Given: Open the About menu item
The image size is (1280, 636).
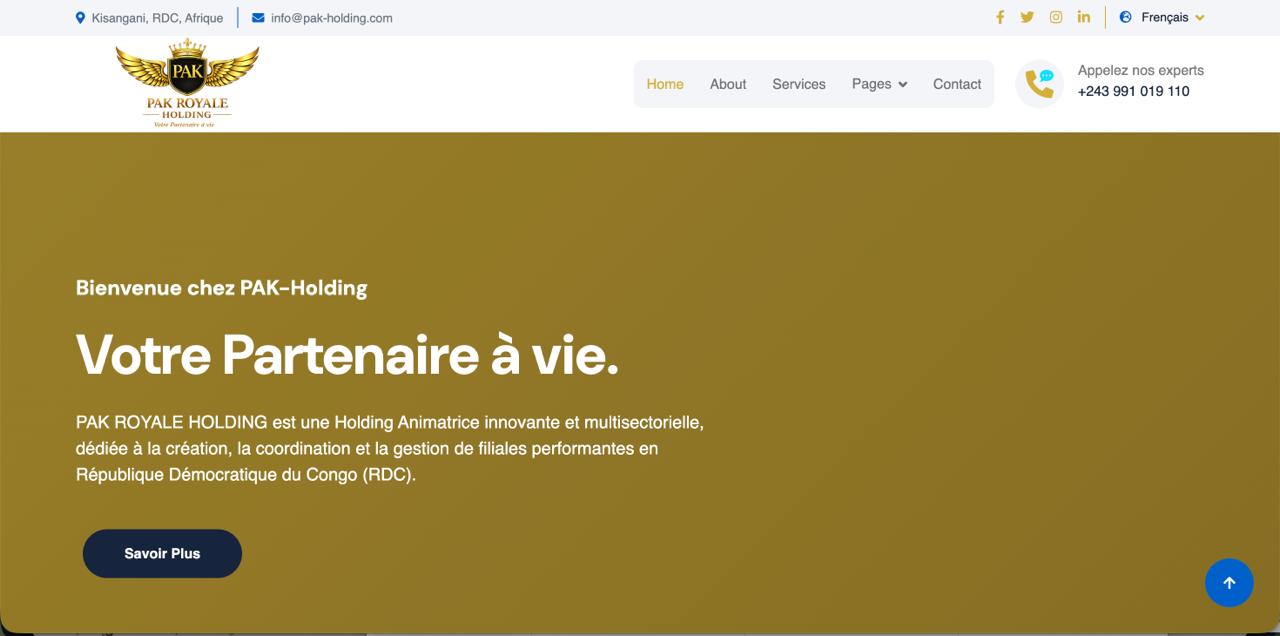Looking at the screenshot, I should tap(728, 84).
